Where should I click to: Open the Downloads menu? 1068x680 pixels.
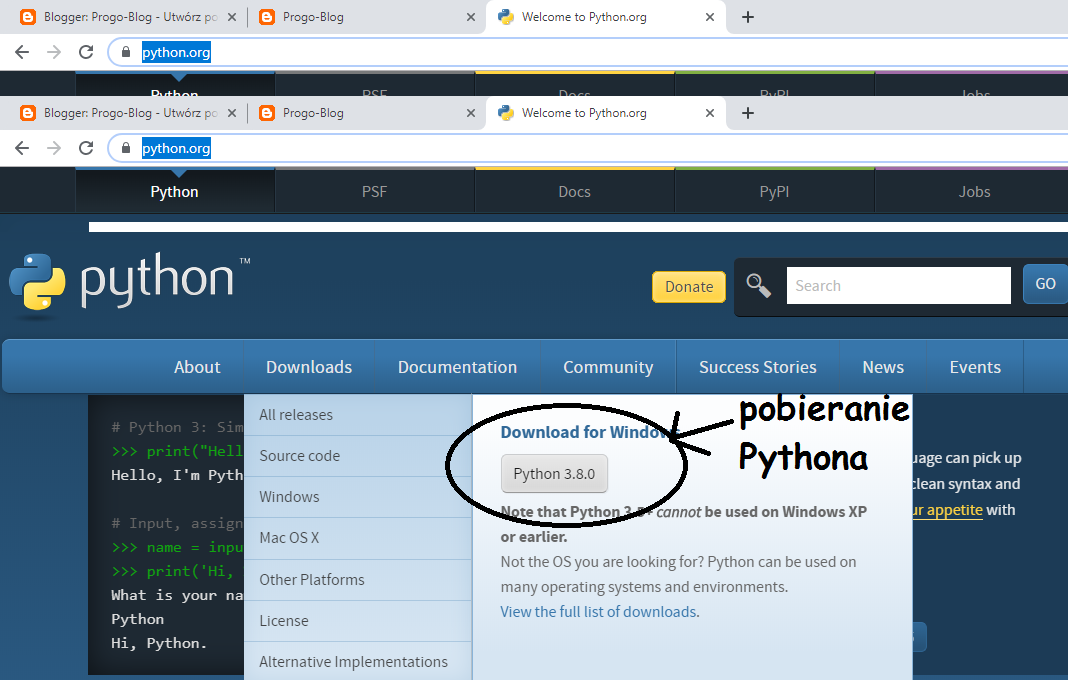tap(308, 366)
